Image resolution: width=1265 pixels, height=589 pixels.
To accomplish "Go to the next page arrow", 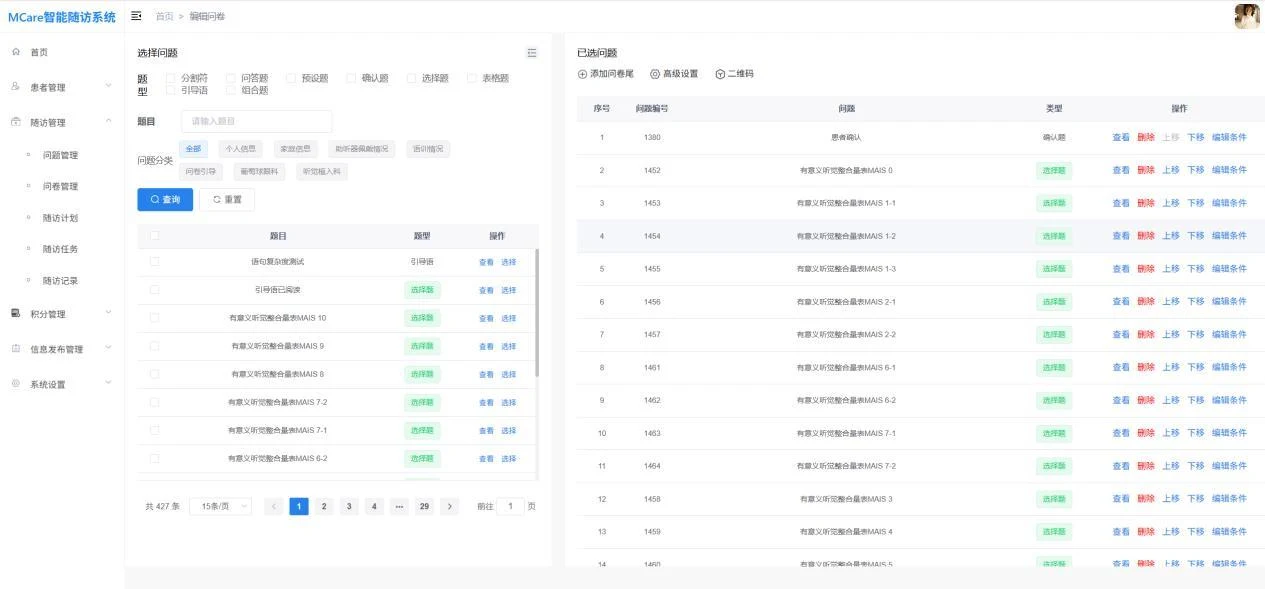I will (x=450, y=507).
